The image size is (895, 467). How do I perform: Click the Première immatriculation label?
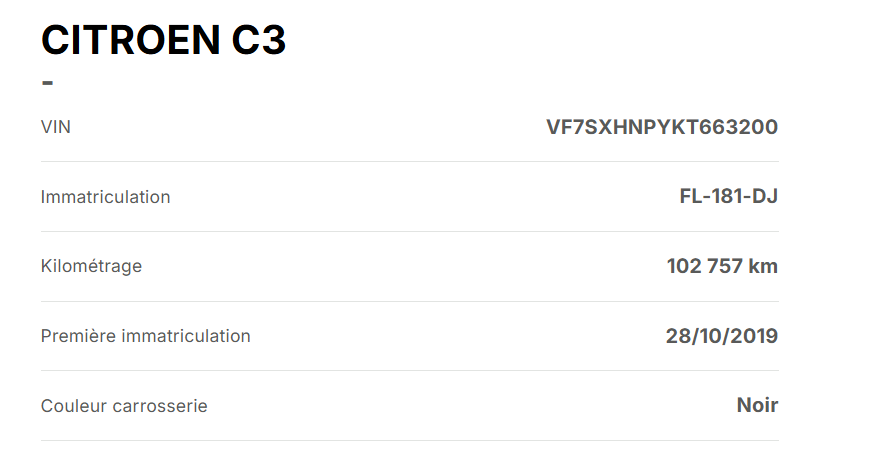click(x=145, y=336)
